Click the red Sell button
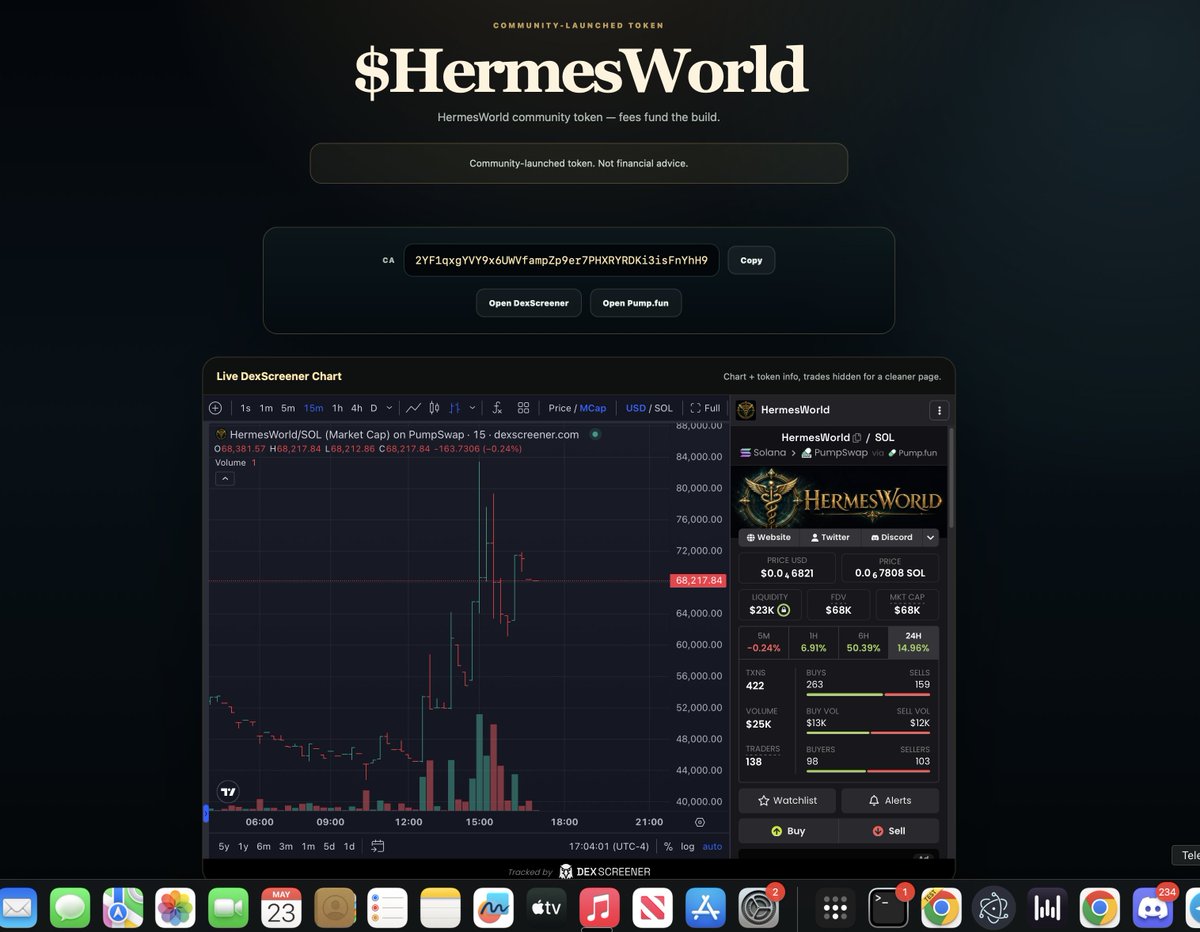 pos(889,831)
